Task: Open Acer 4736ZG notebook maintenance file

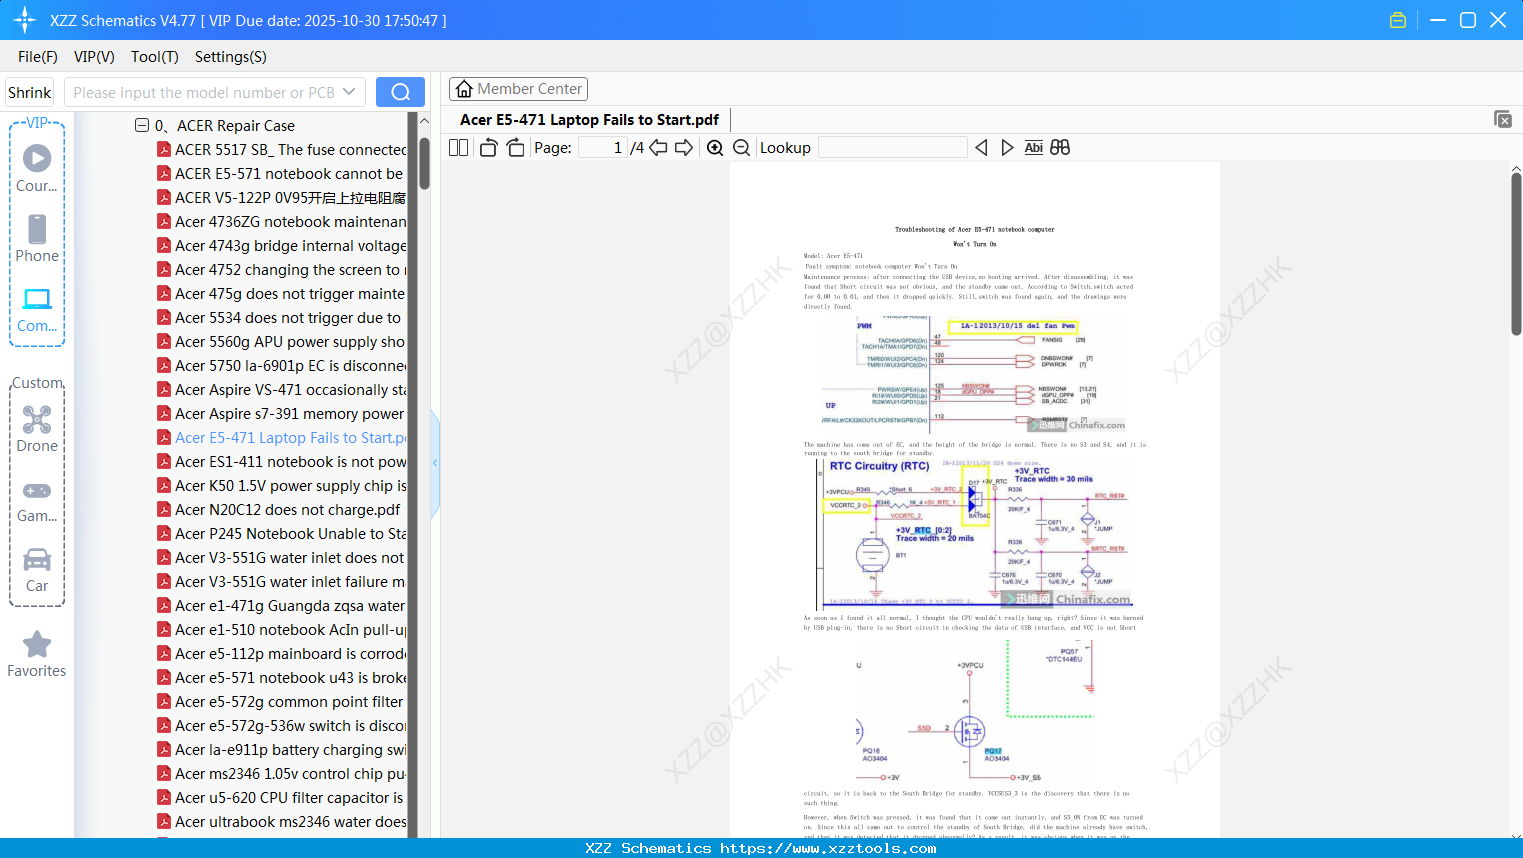Action: (x=290, y=222)
